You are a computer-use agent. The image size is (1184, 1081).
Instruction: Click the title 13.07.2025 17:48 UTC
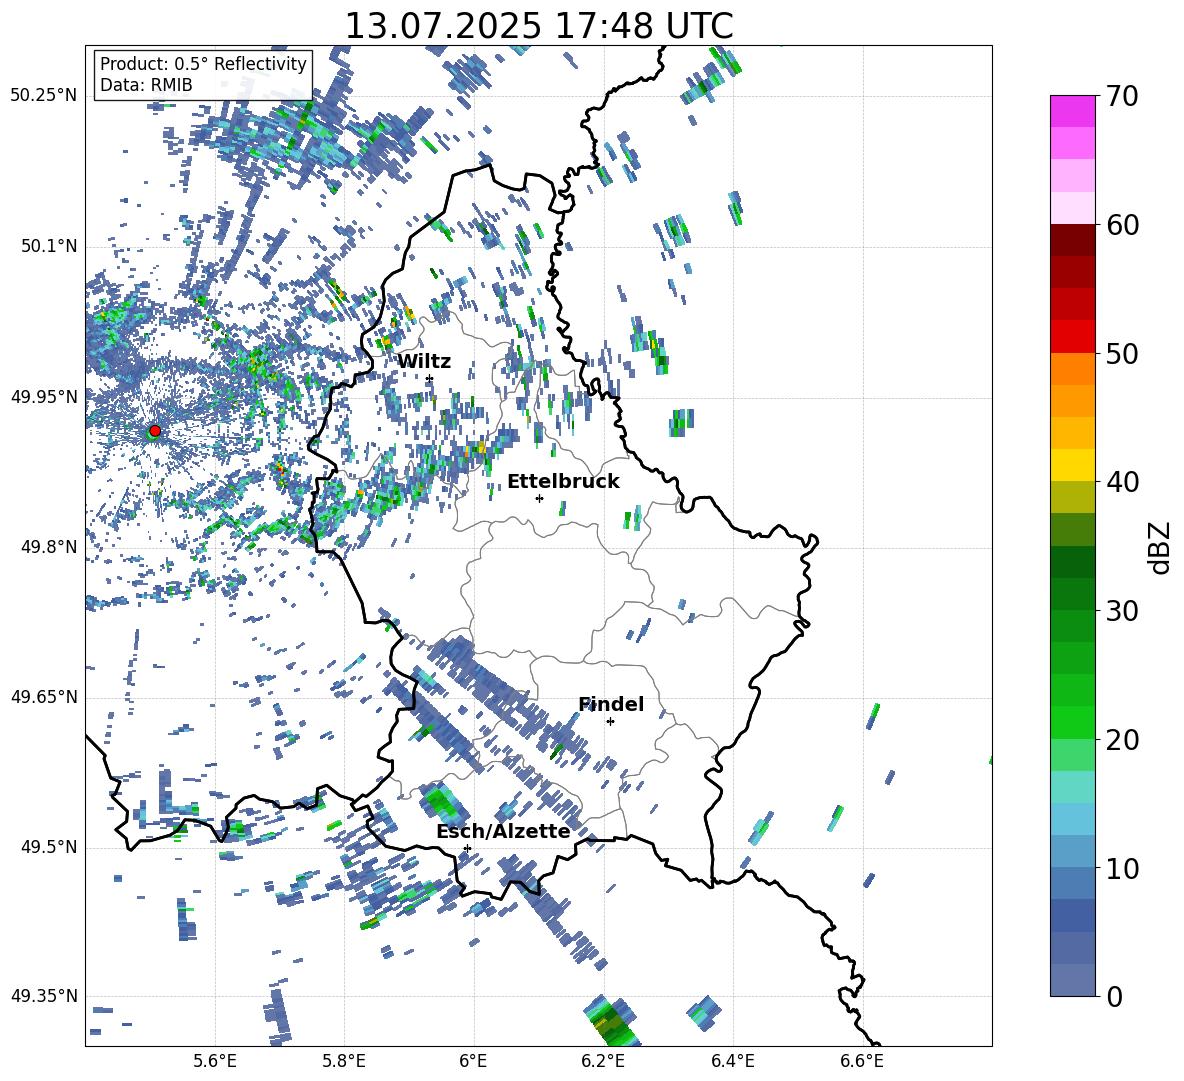tap(539, 26)
